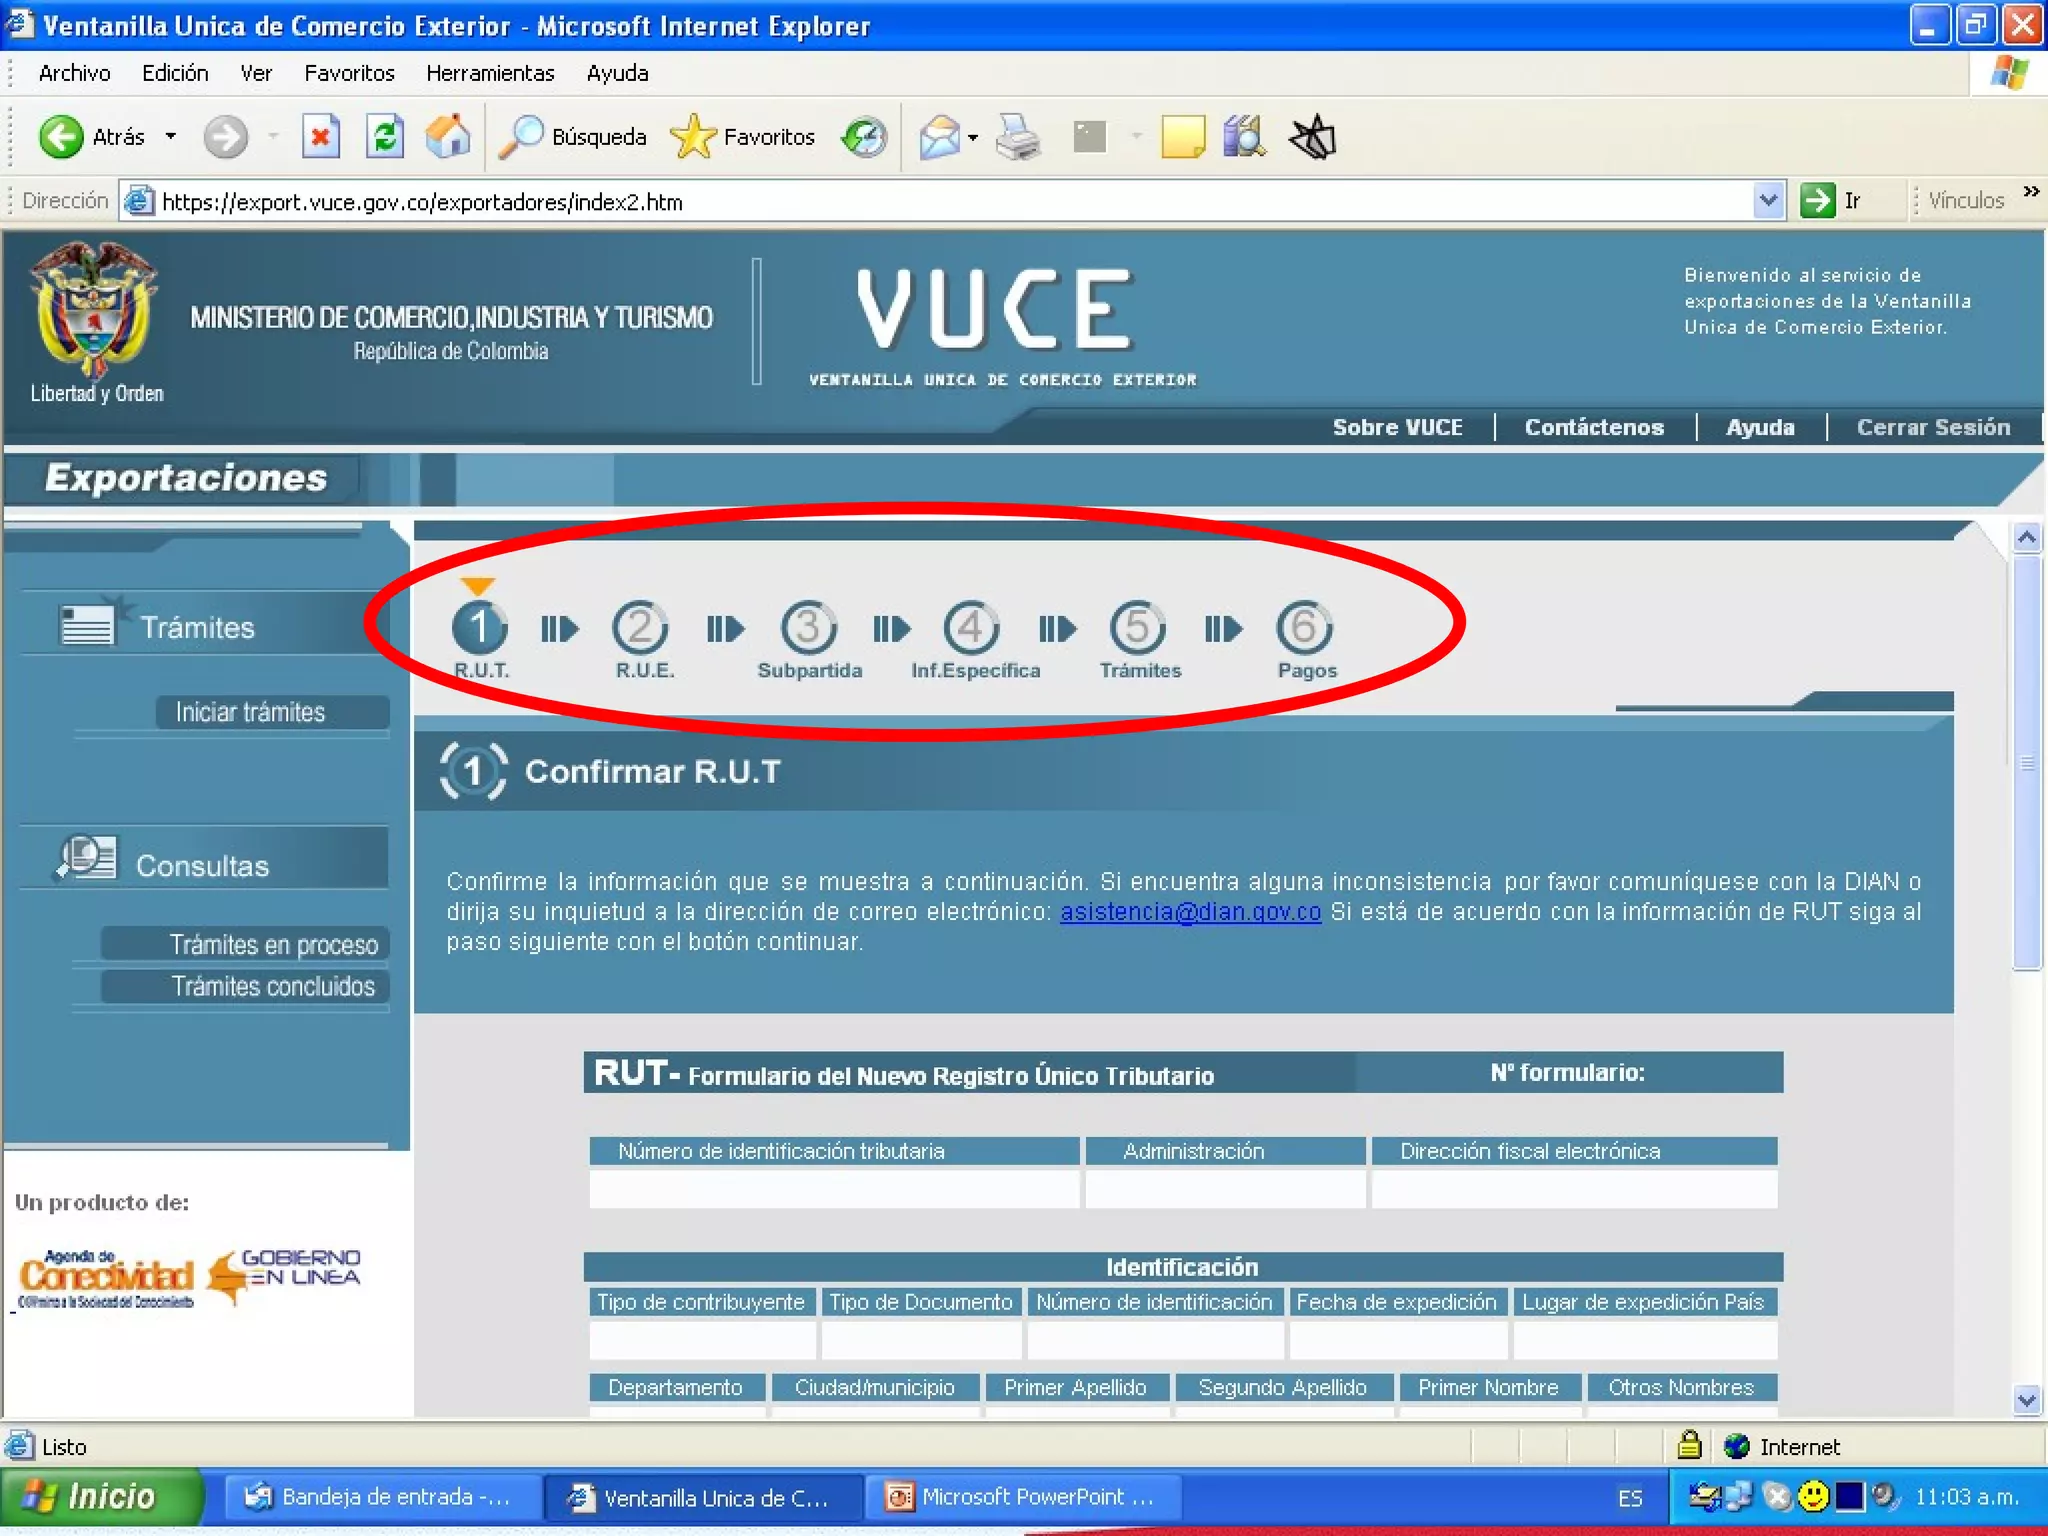The image size is (2048, 1536).
Task: Click the page scrollbar down arrow
Action: 2026,1400
